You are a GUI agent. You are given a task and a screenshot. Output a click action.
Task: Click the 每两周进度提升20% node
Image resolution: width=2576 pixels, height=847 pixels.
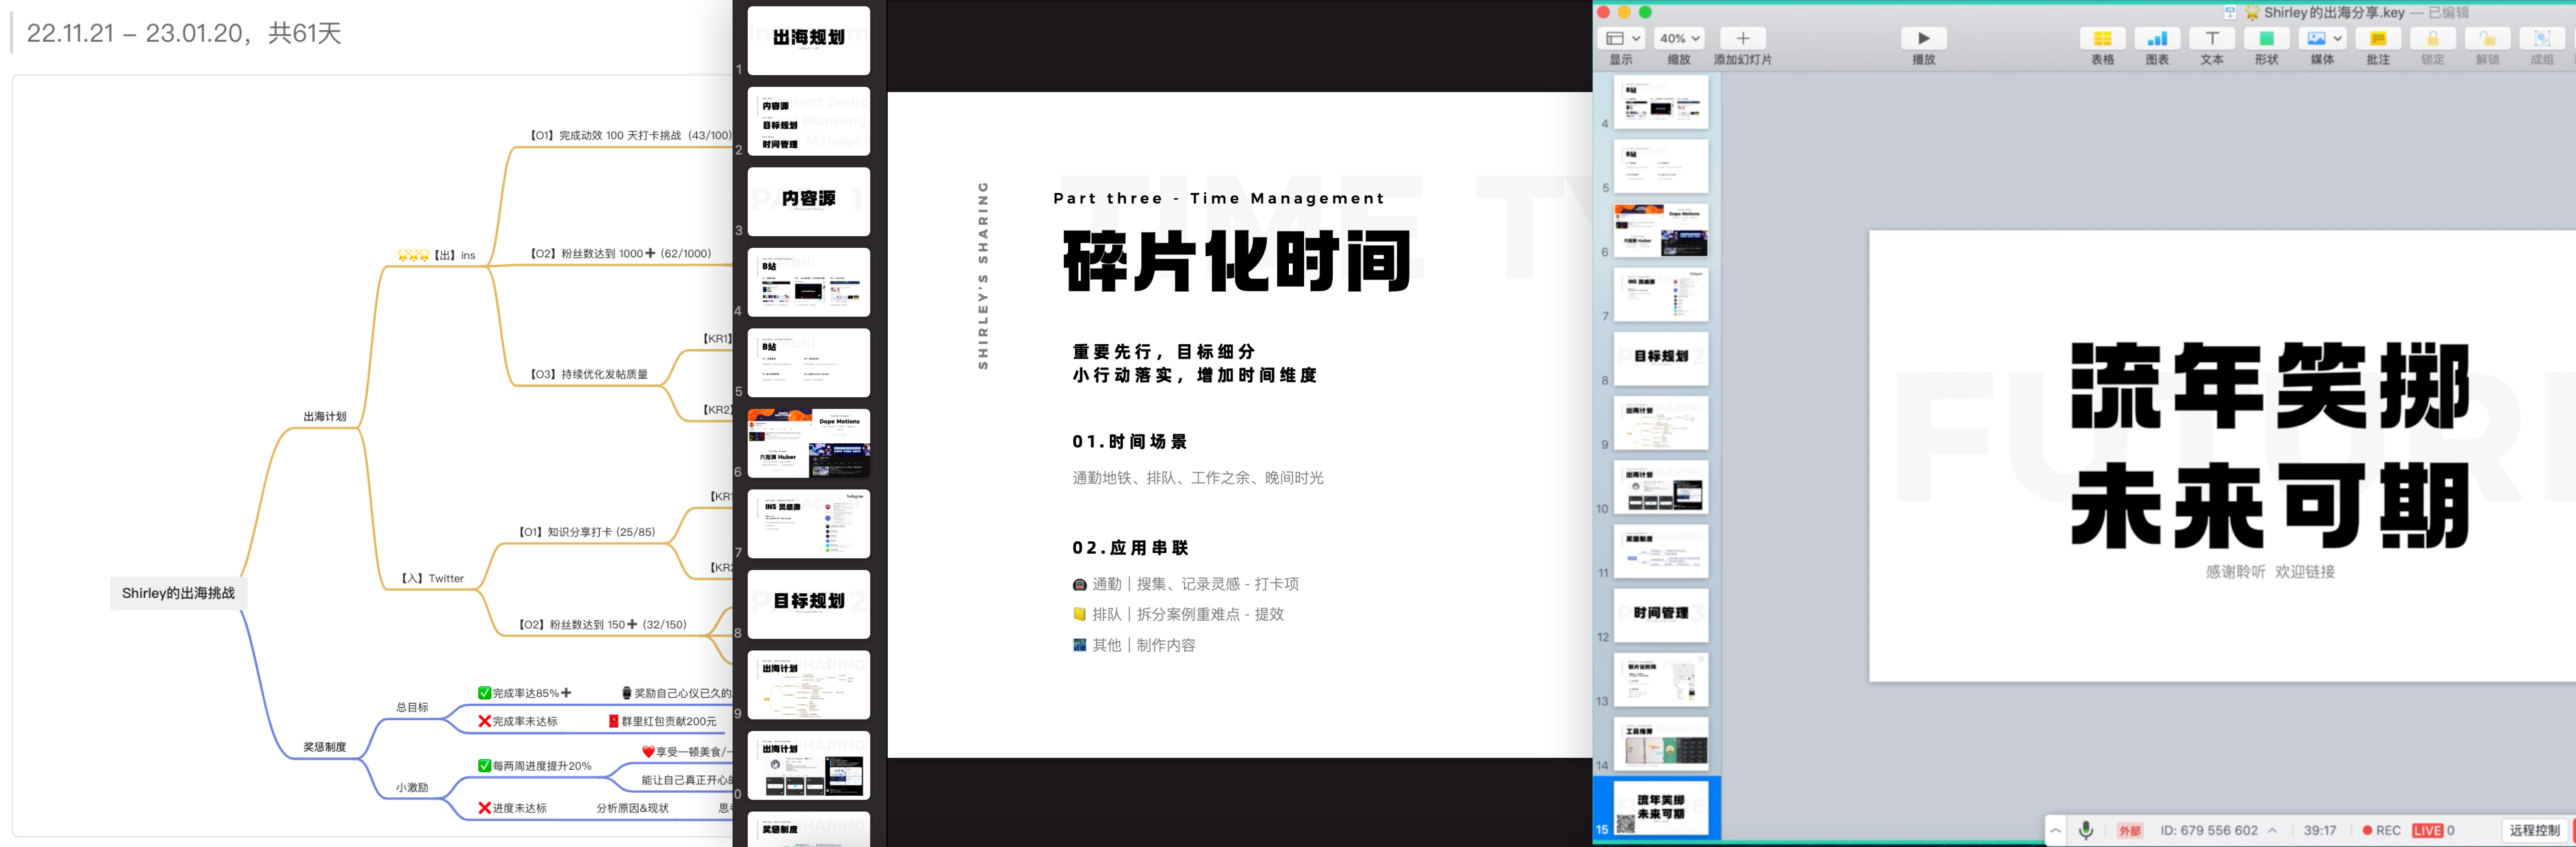point(535,766)
